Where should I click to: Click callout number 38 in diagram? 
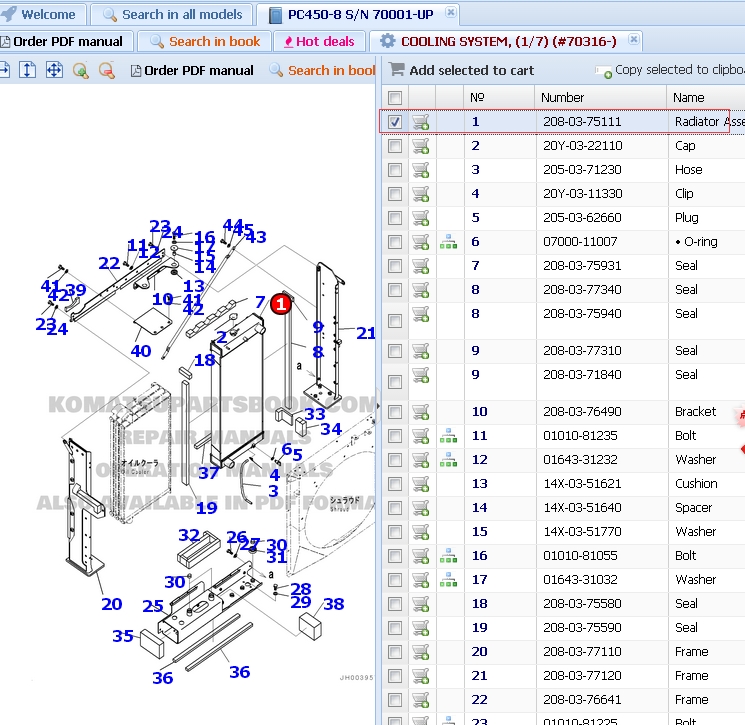(x=334, y=604)
